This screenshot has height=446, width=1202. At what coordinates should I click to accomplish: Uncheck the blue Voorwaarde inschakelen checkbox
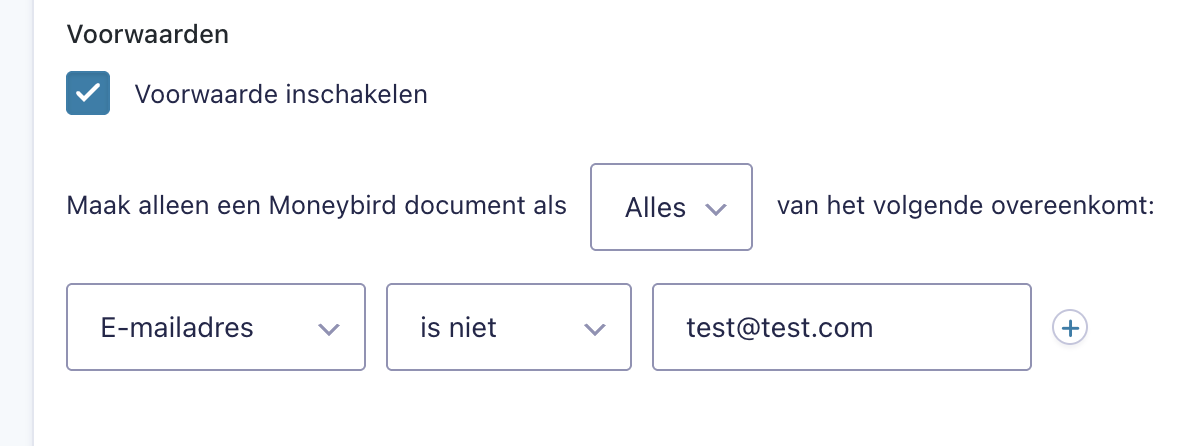88,94
